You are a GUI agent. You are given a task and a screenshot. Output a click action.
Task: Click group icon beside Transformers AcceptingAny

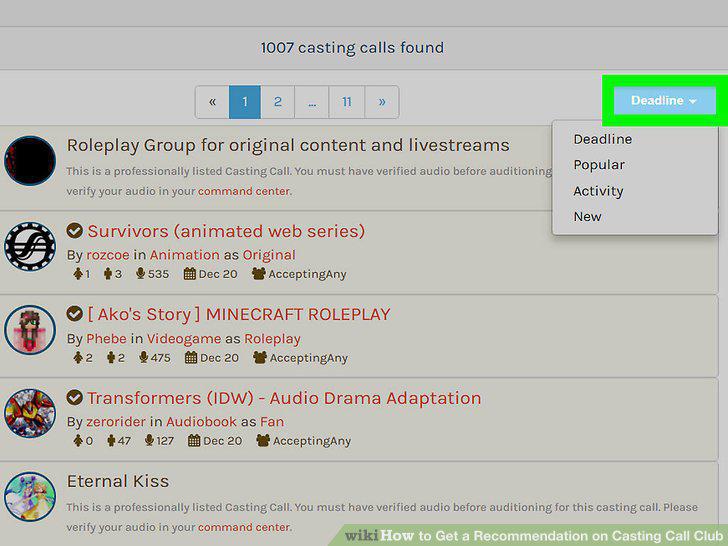(263, 440)
